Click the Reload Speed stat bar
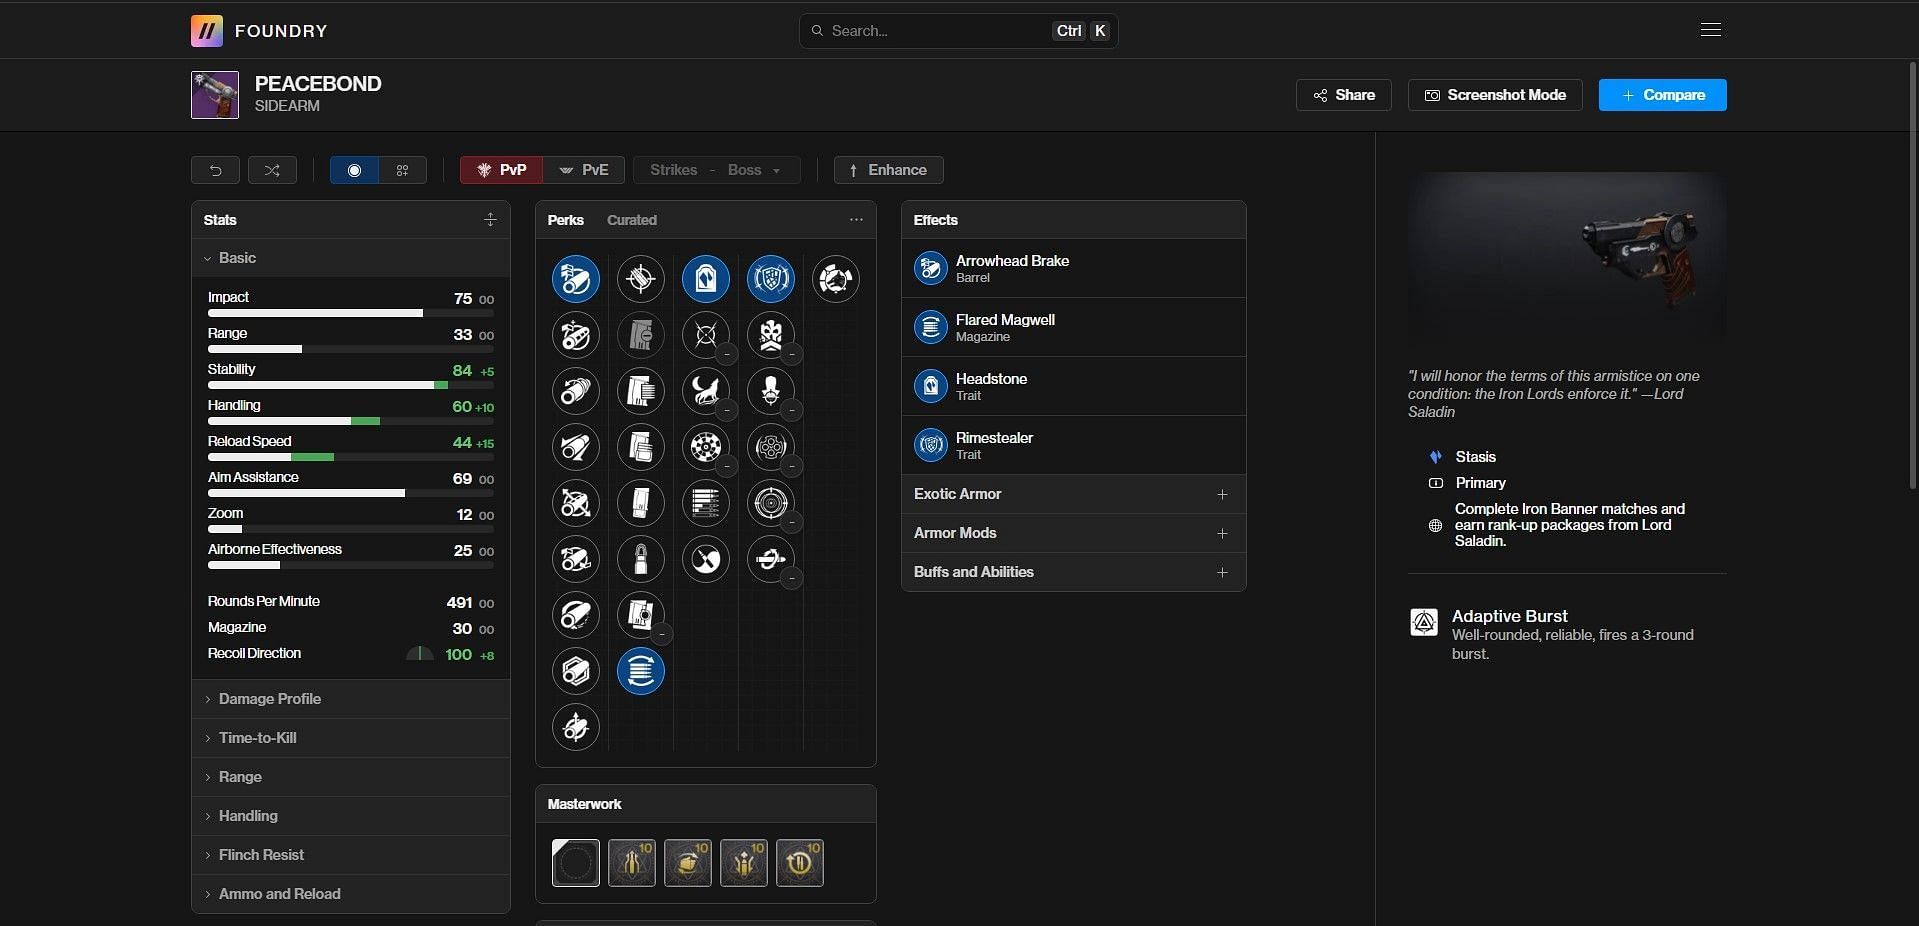 [351, 457]
